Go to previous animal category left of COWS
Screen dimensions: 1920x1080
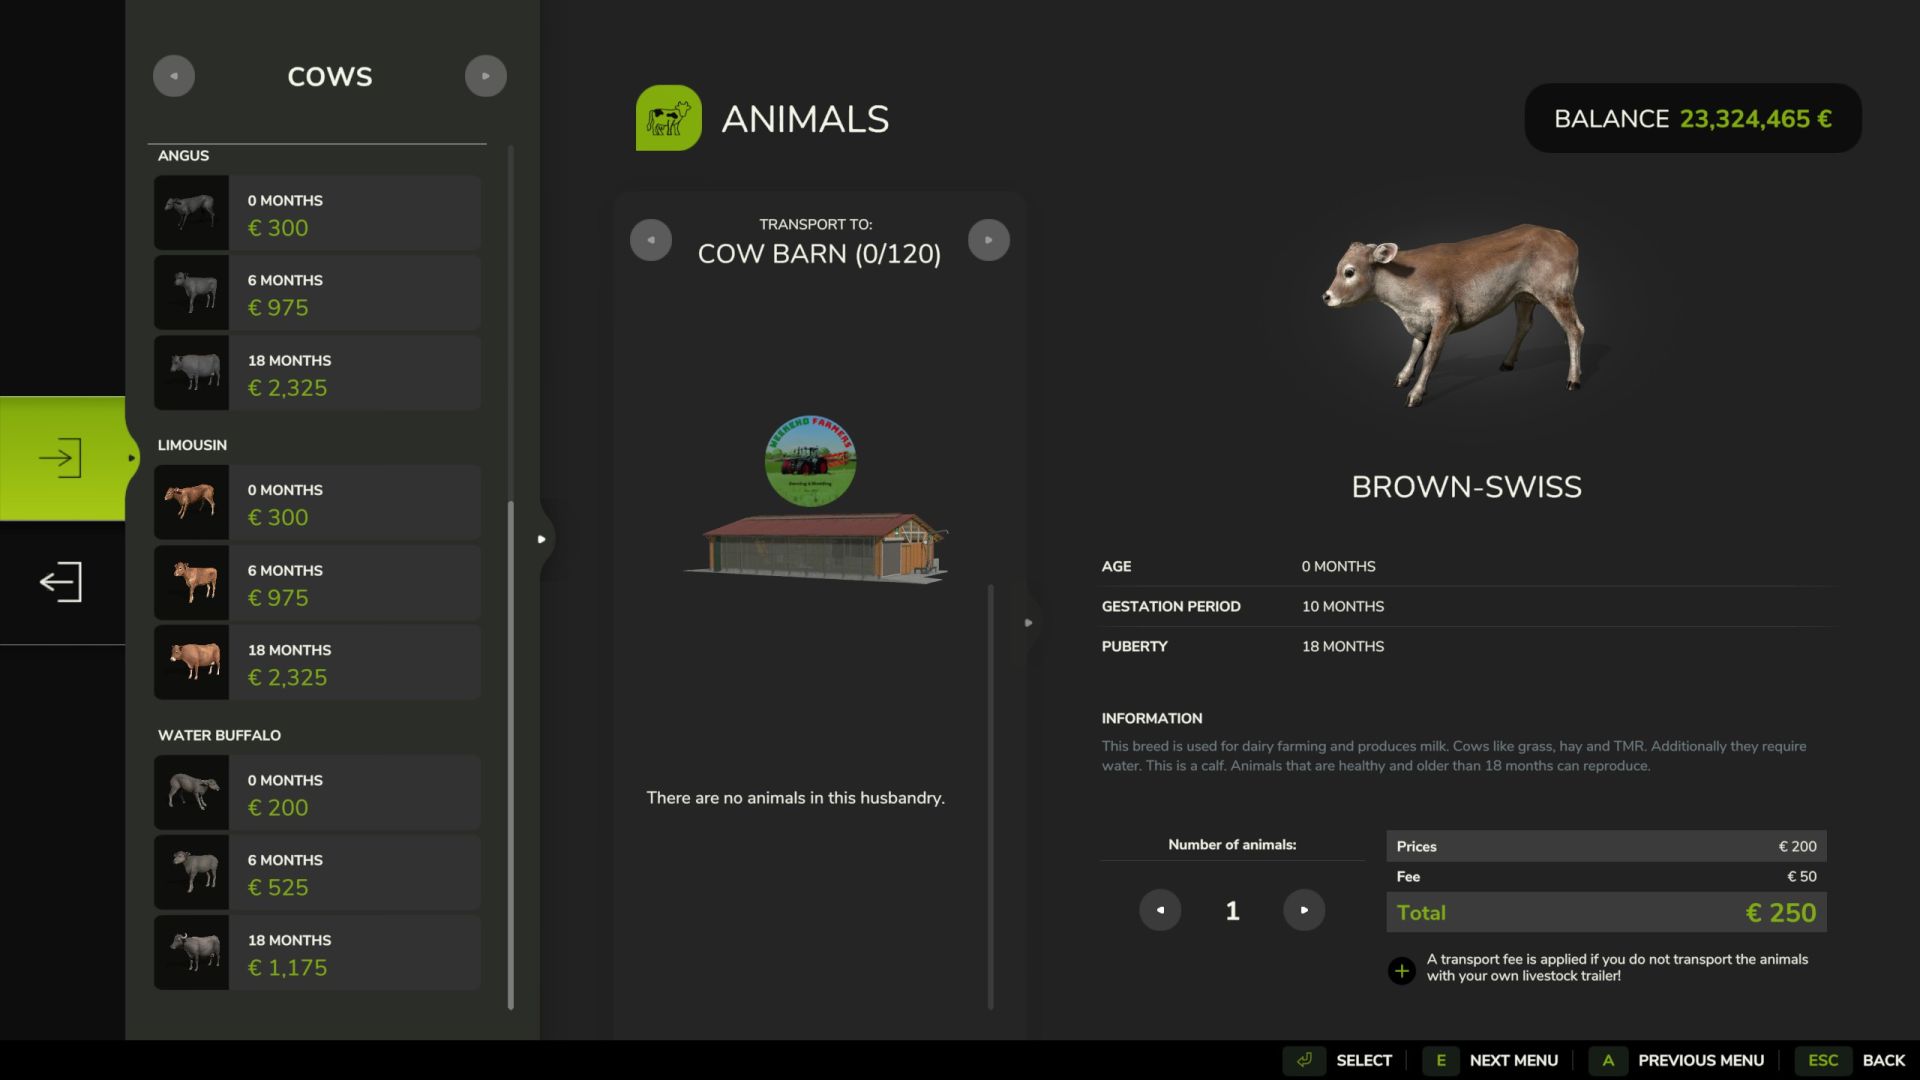tap(174, 76)
